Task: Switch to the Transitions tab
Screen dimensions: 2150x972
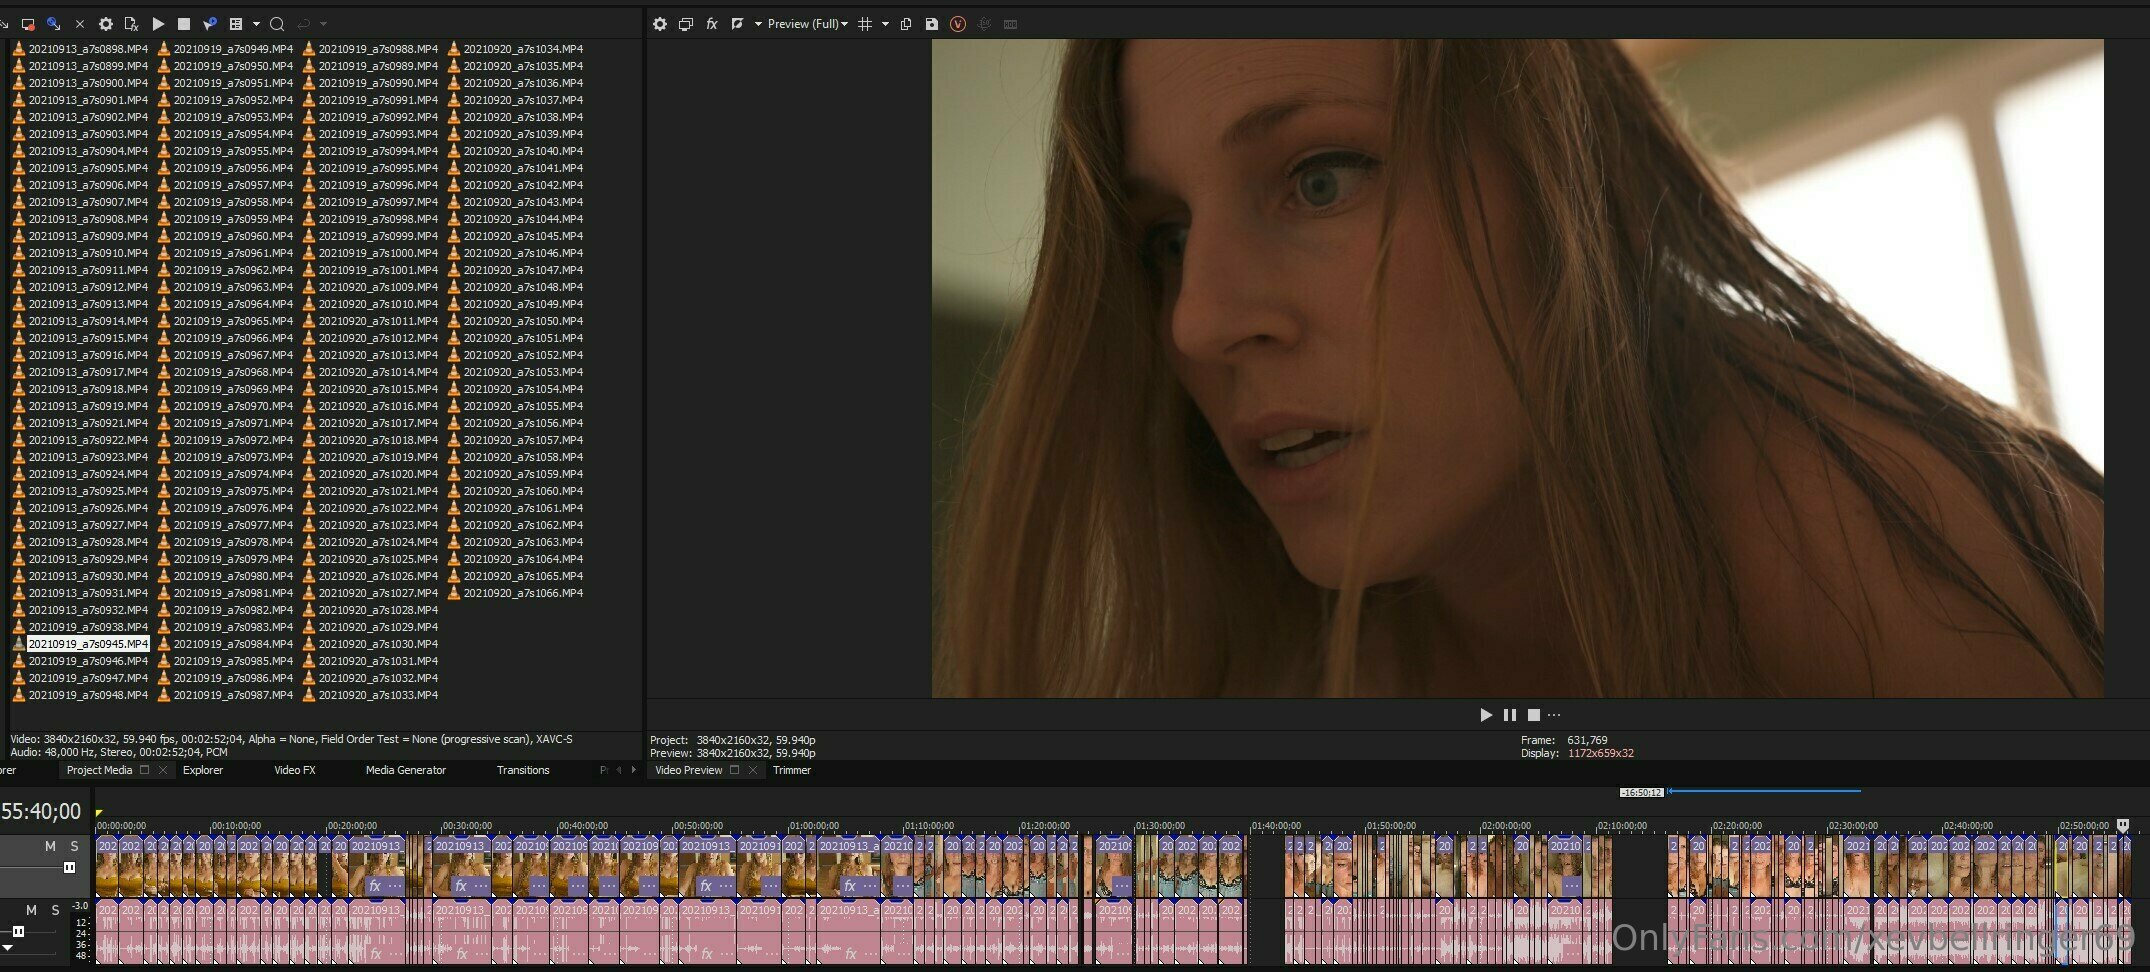Action: pos(523,770)
